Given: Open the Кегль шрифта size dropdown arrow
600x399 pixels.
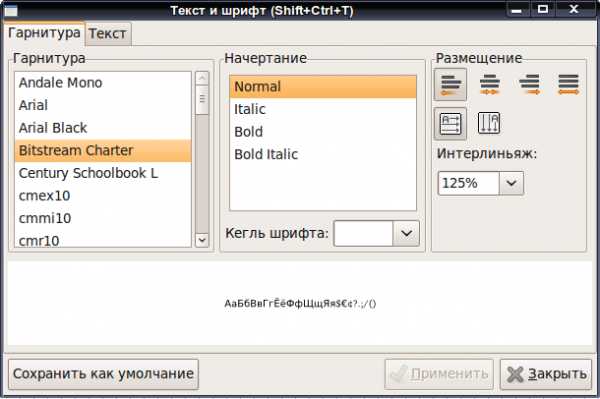Looking at the screenshot, I should [x=406, y=233].
